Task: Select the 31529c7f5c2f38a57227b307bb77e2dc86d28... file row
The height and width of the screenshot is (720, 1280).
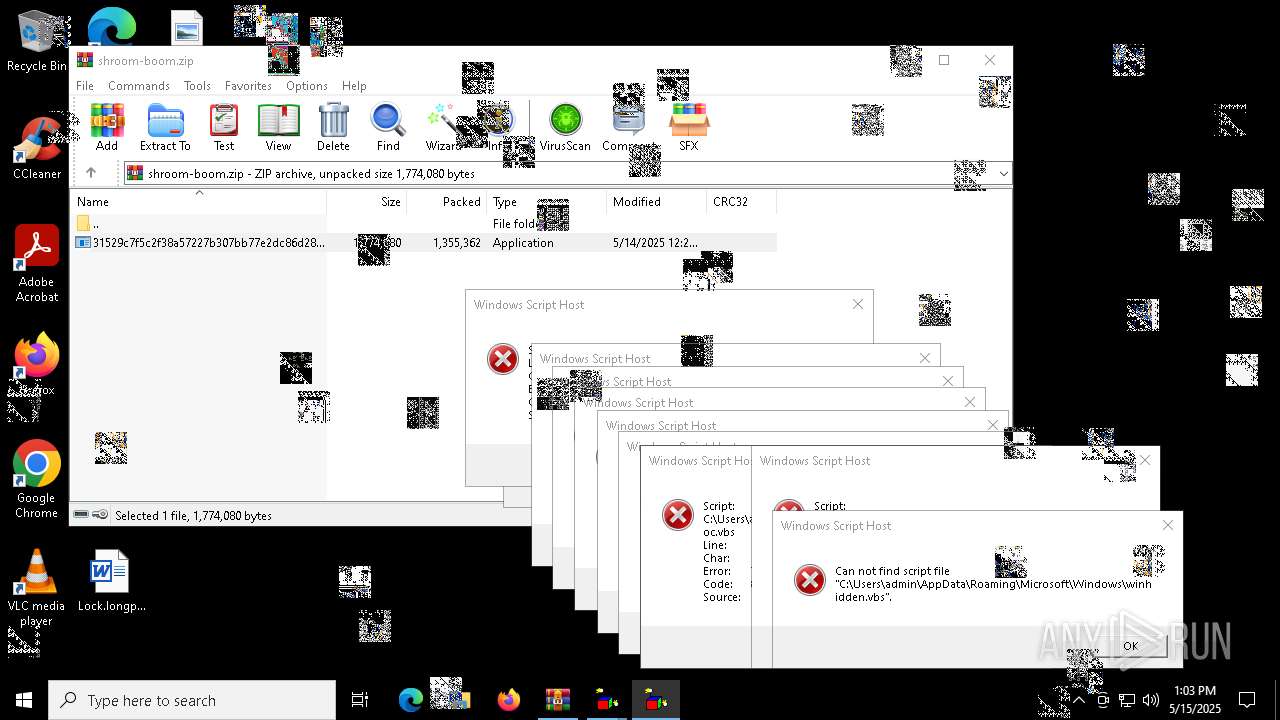Action: point(424,243)
